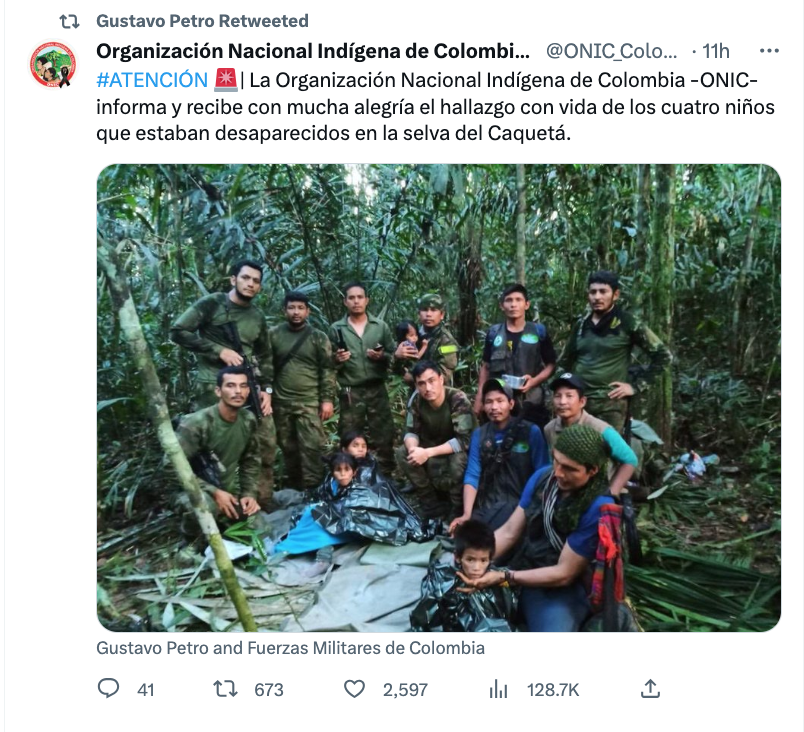Open tweet analytics bar chart icon
The height and width of the screenshot is (732, 804).
tap(498, 689)
